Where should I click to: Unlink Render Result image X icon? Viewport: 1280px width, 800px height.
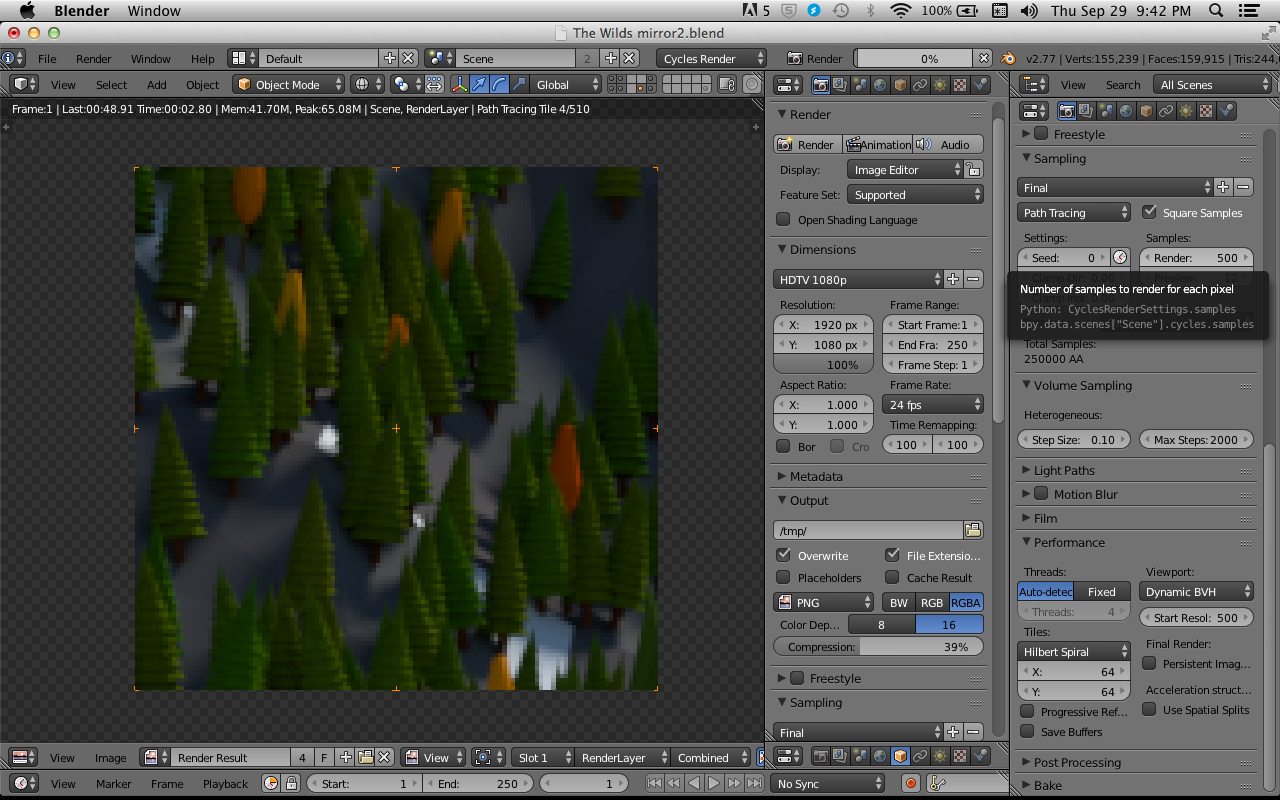(x=384, y=758)
